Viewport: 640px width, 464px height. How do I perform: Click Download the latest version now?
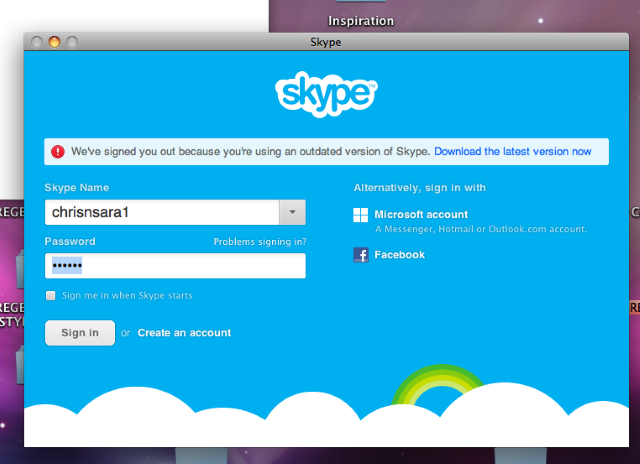(x=513, y=151)
